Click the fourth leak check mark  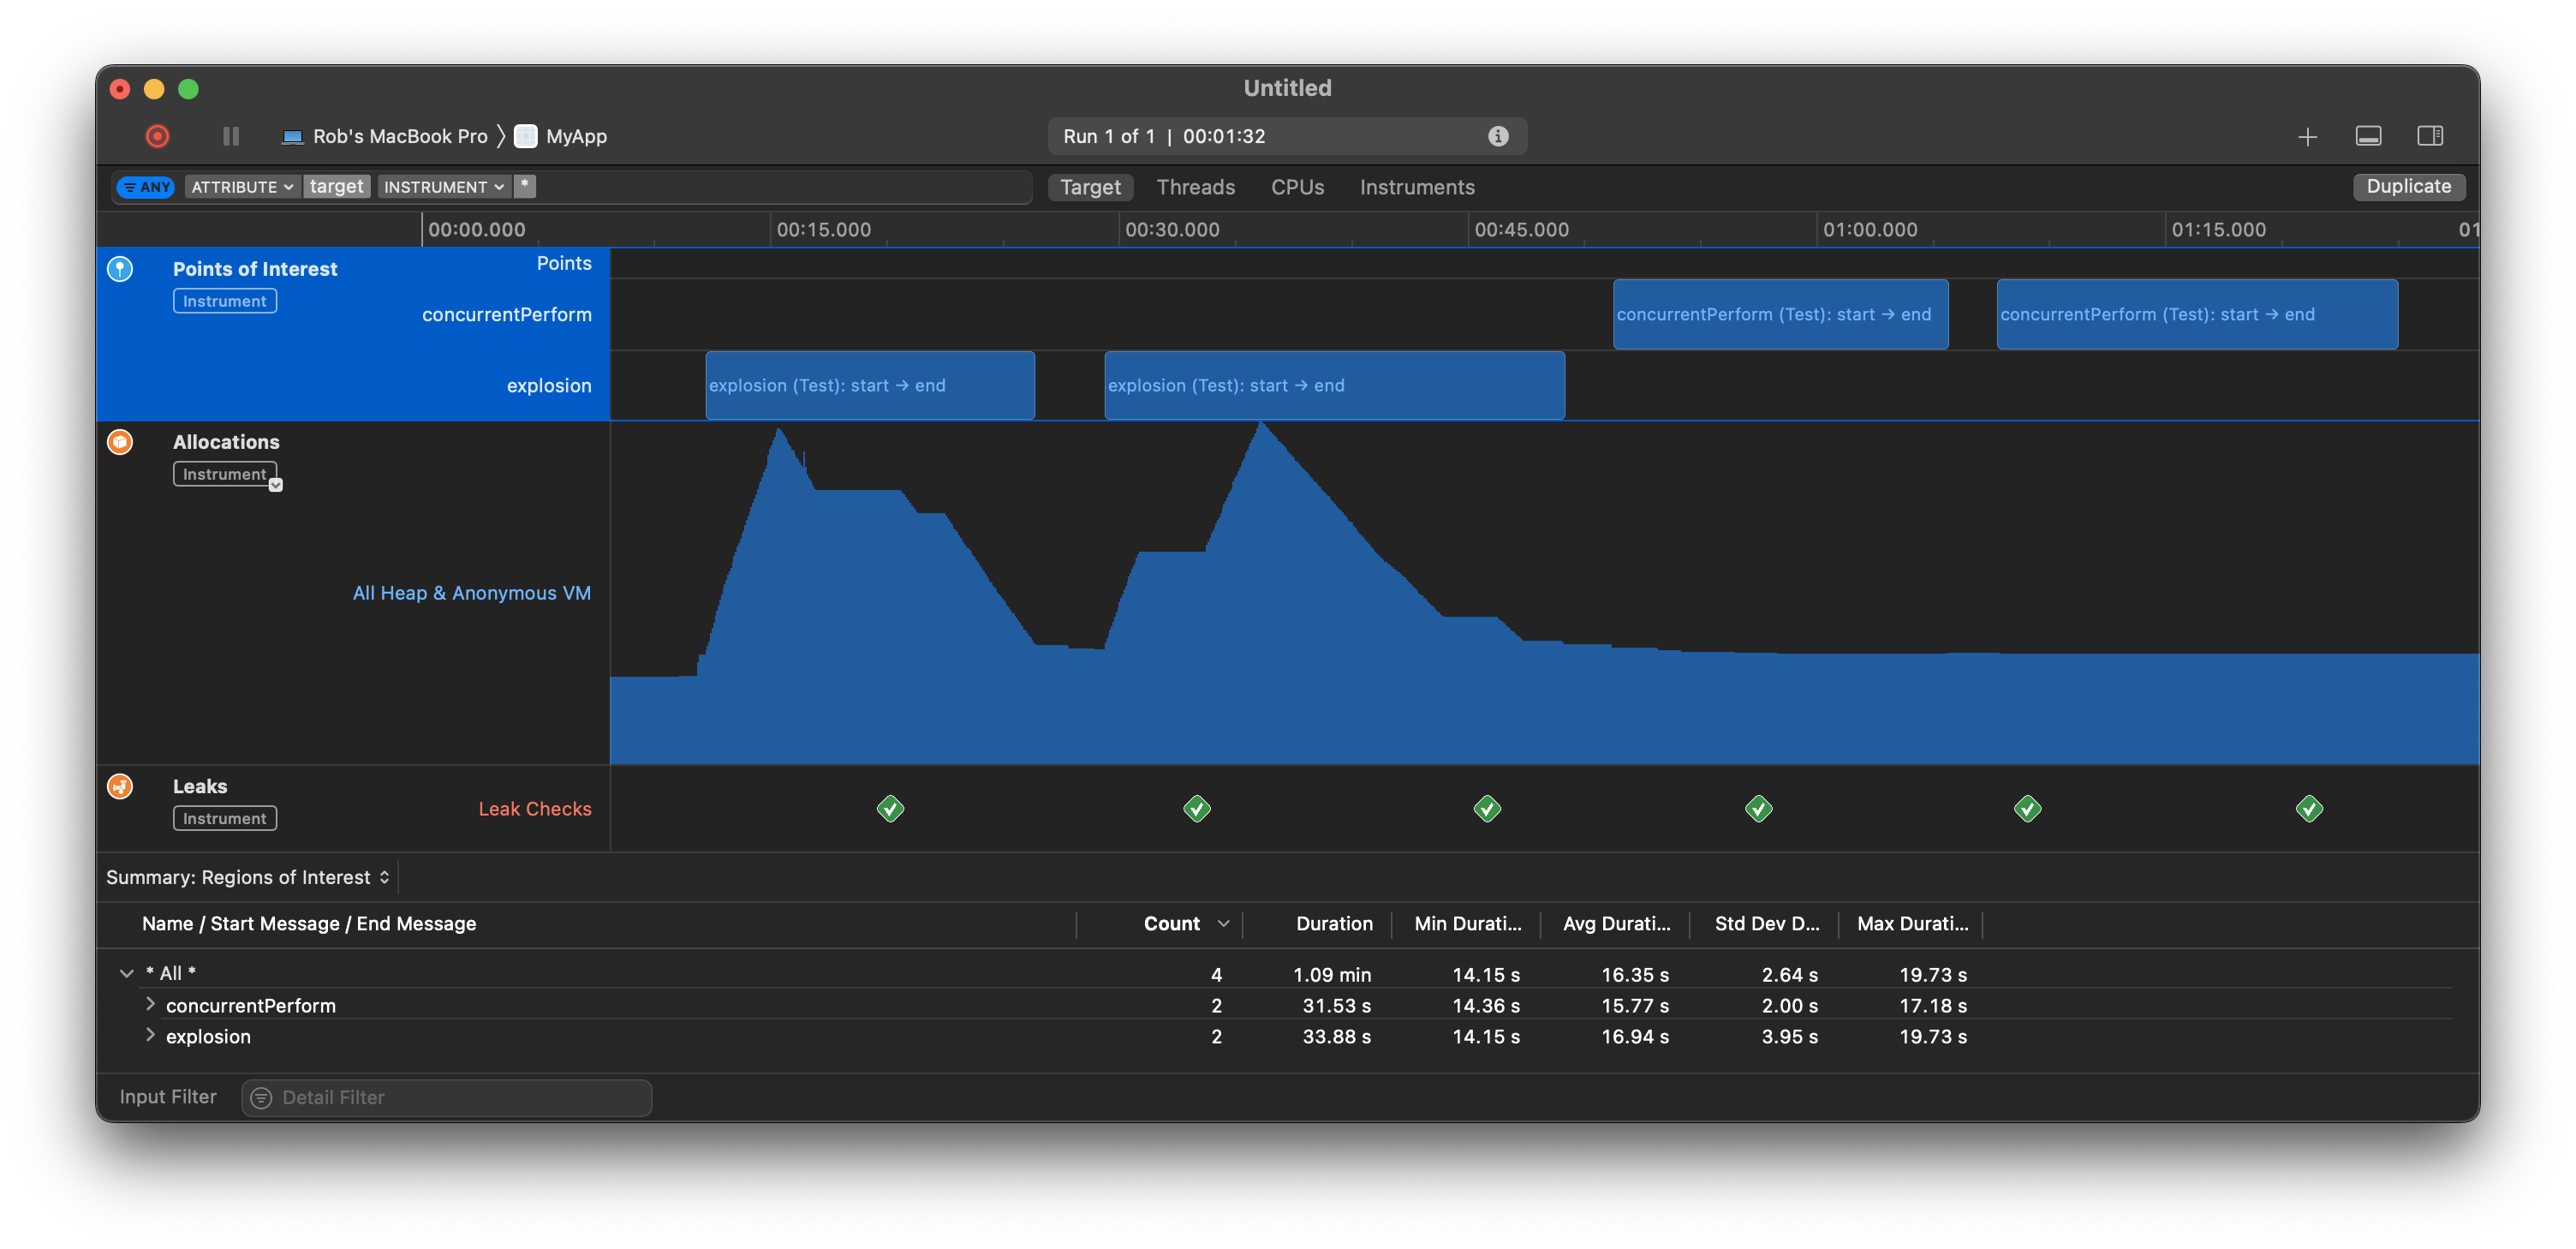click(x=1759, y=809)
